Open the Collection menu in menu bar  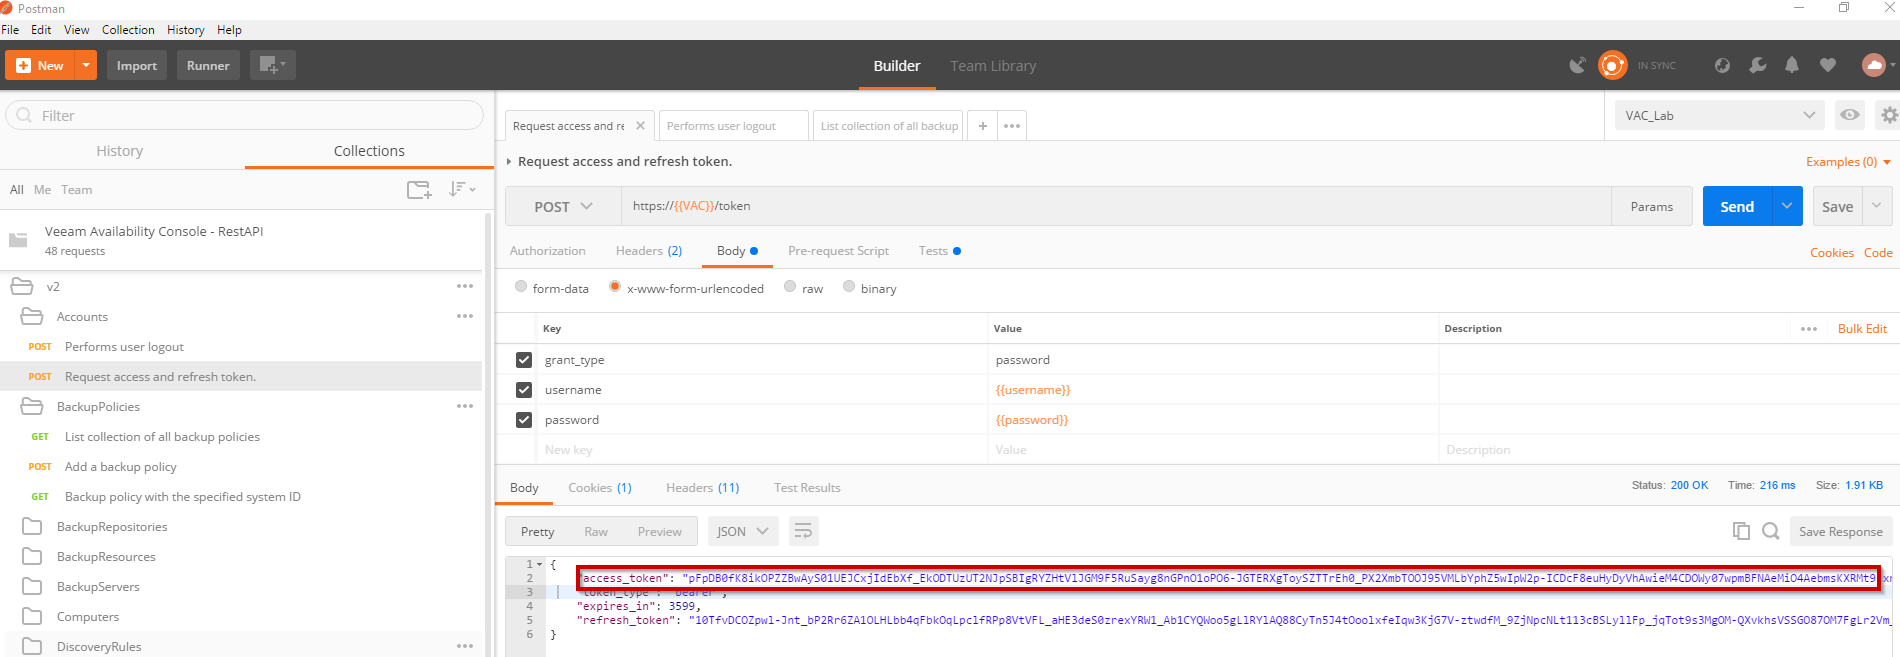point(128,30)
